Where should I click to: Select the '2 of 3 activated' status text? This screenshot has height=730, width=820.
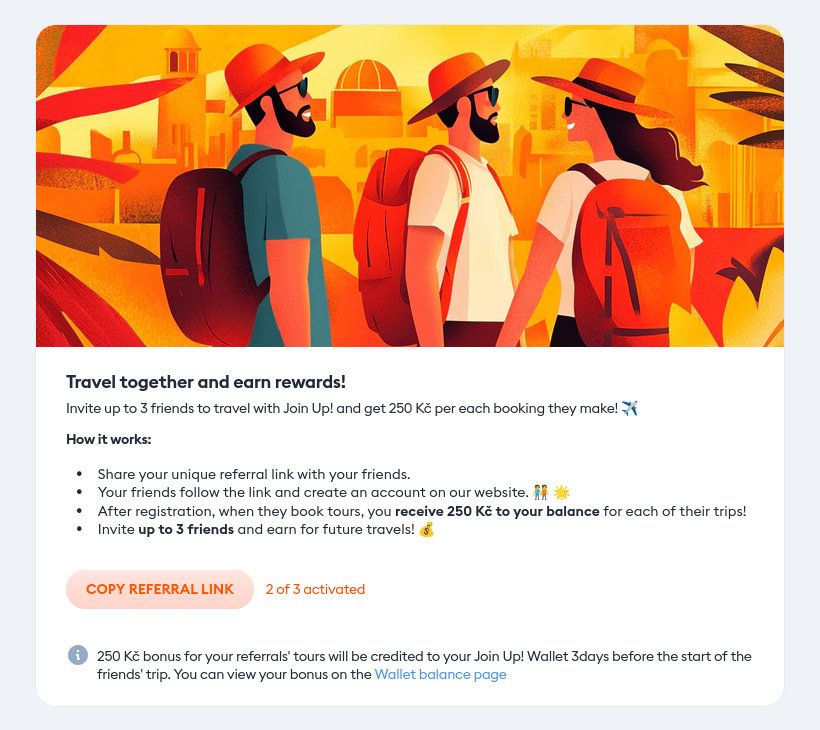[315, 589]
